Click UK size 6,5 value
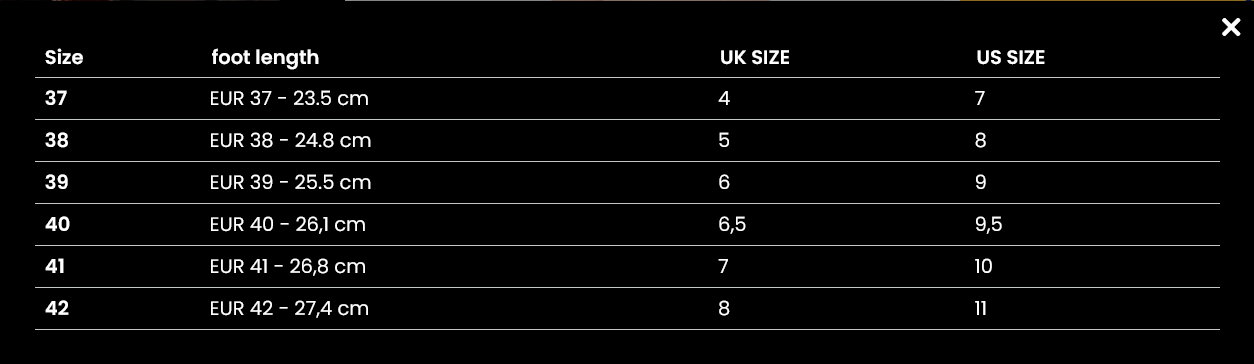Screen dimensions: 1254x364 (732, 225)
